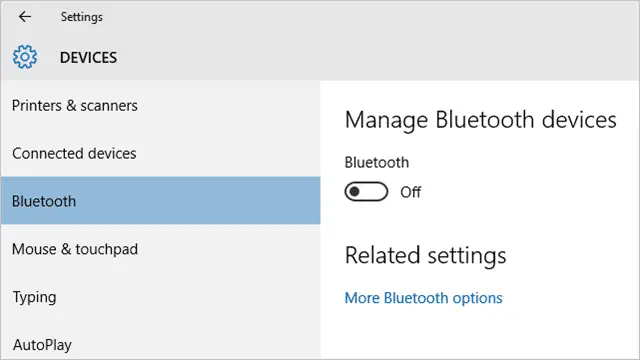The height and width of the screenshot is (360, 640).
Task: Click the black knob inside Bluetooth switch
Action: (x=355, y=192)
